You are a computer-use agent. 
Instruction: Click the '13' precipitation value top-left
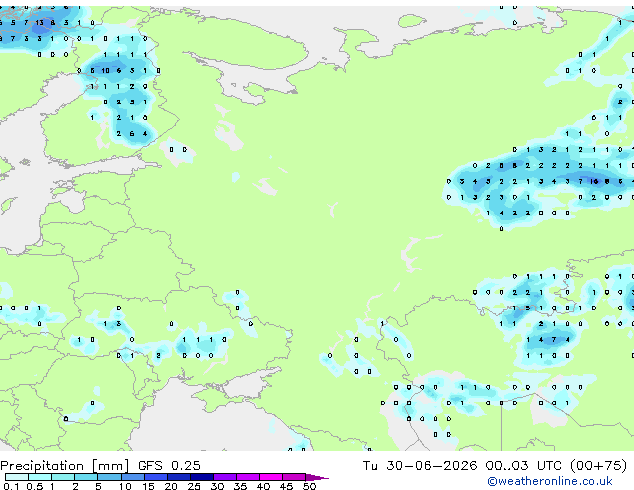[x=39, y=23]
